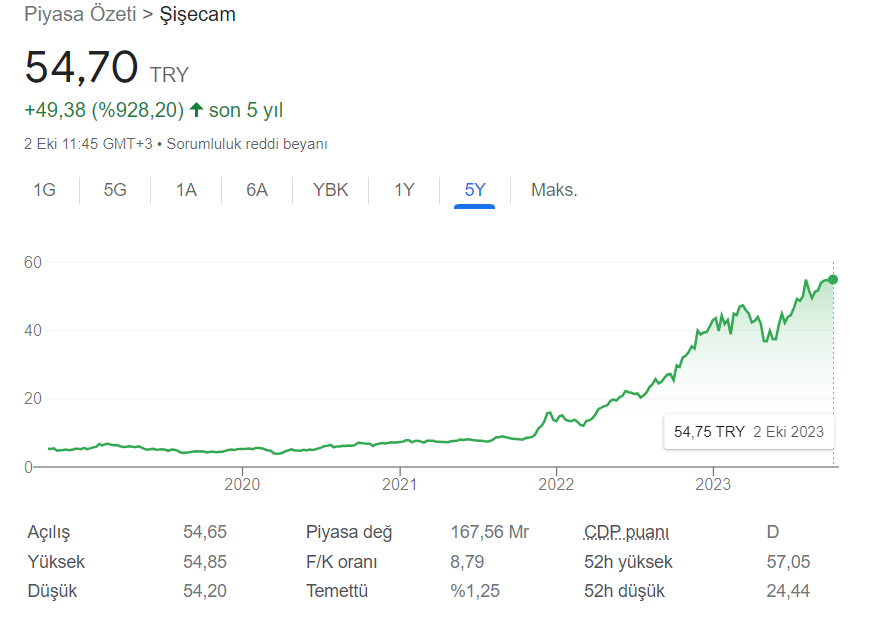
Task: Click the 2022 label on the chart axis
Action: point(556,485)
